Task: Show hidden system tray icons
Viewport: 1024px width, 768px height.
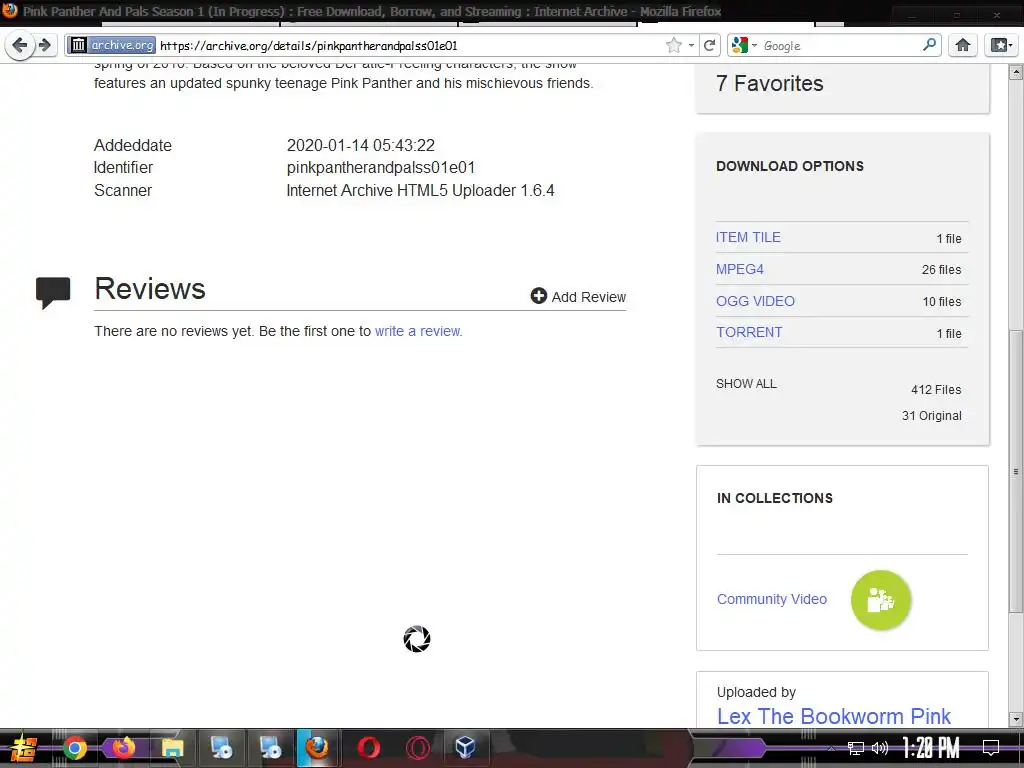Action: pyautogui.click(x=831, y=748)
